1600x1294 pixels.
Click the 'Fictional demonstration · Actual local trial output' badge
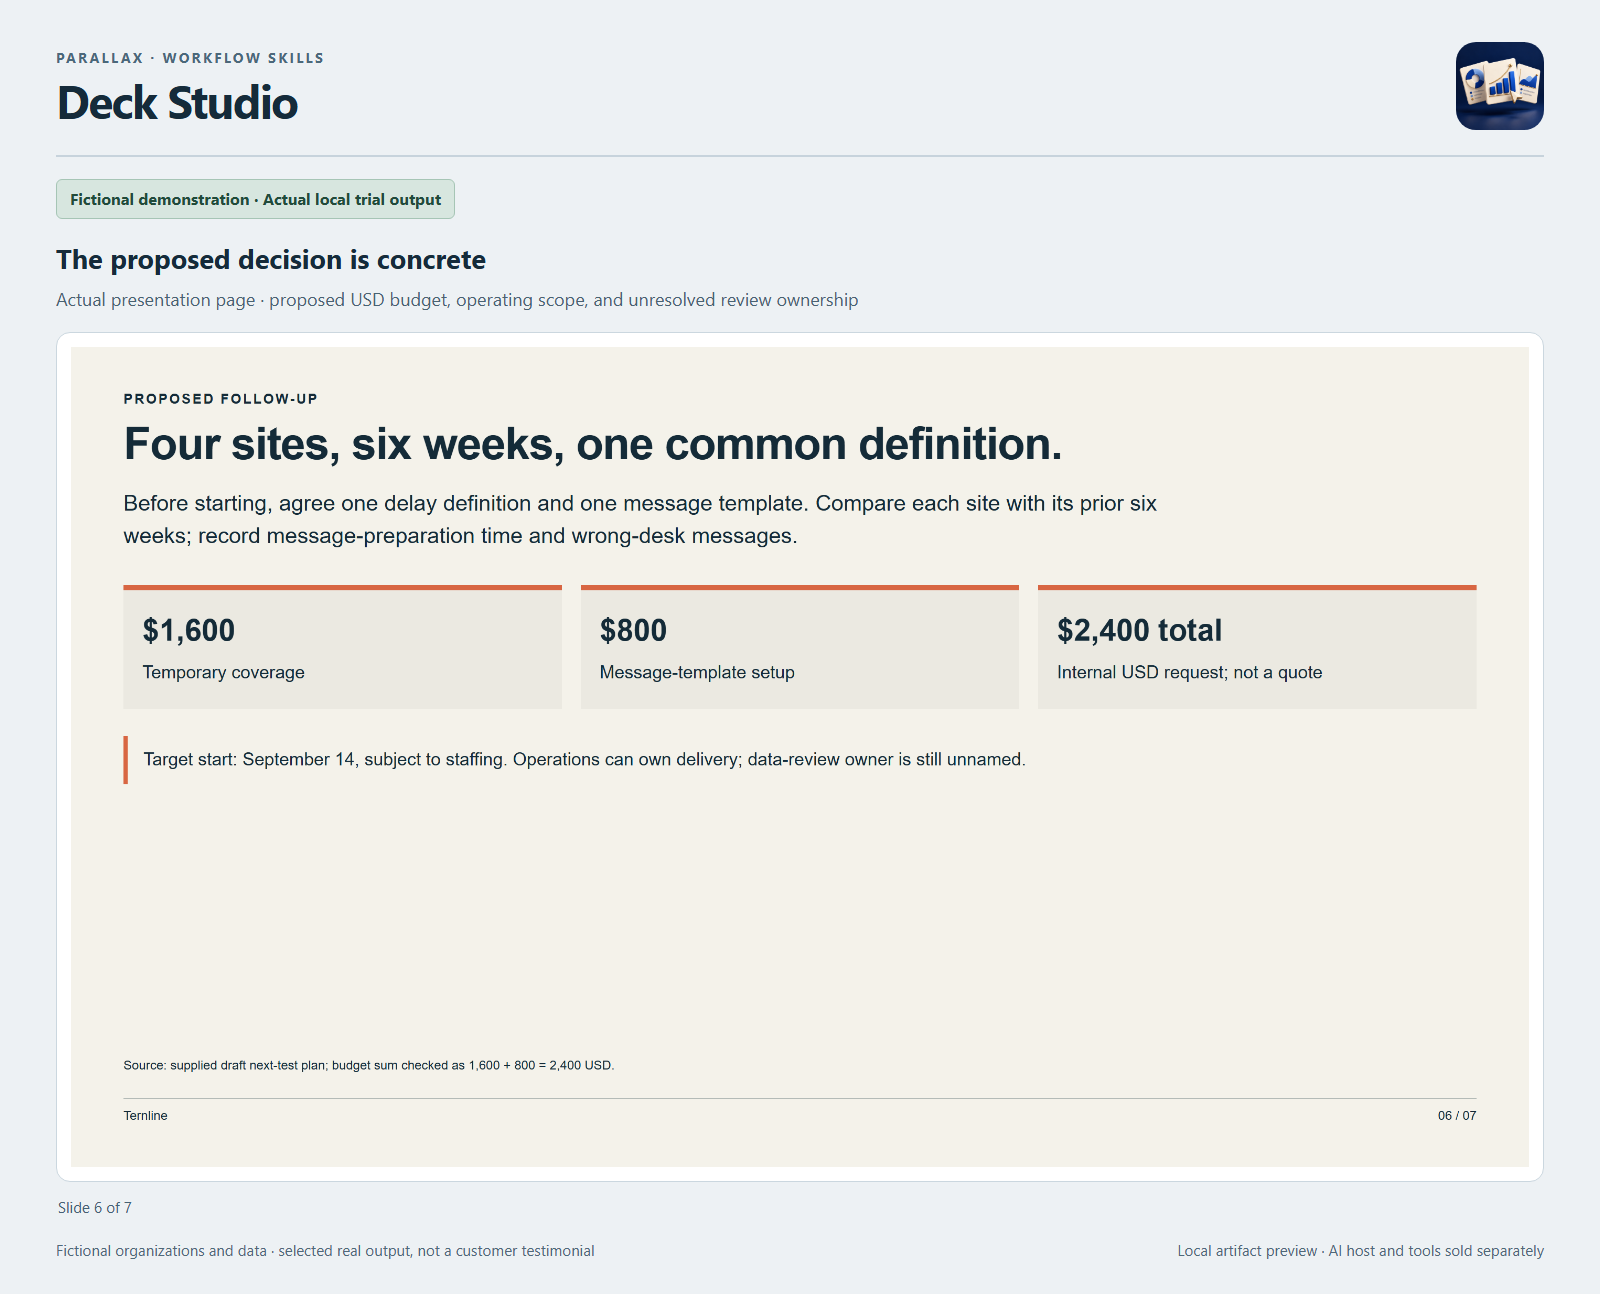(x=255, y=199)
